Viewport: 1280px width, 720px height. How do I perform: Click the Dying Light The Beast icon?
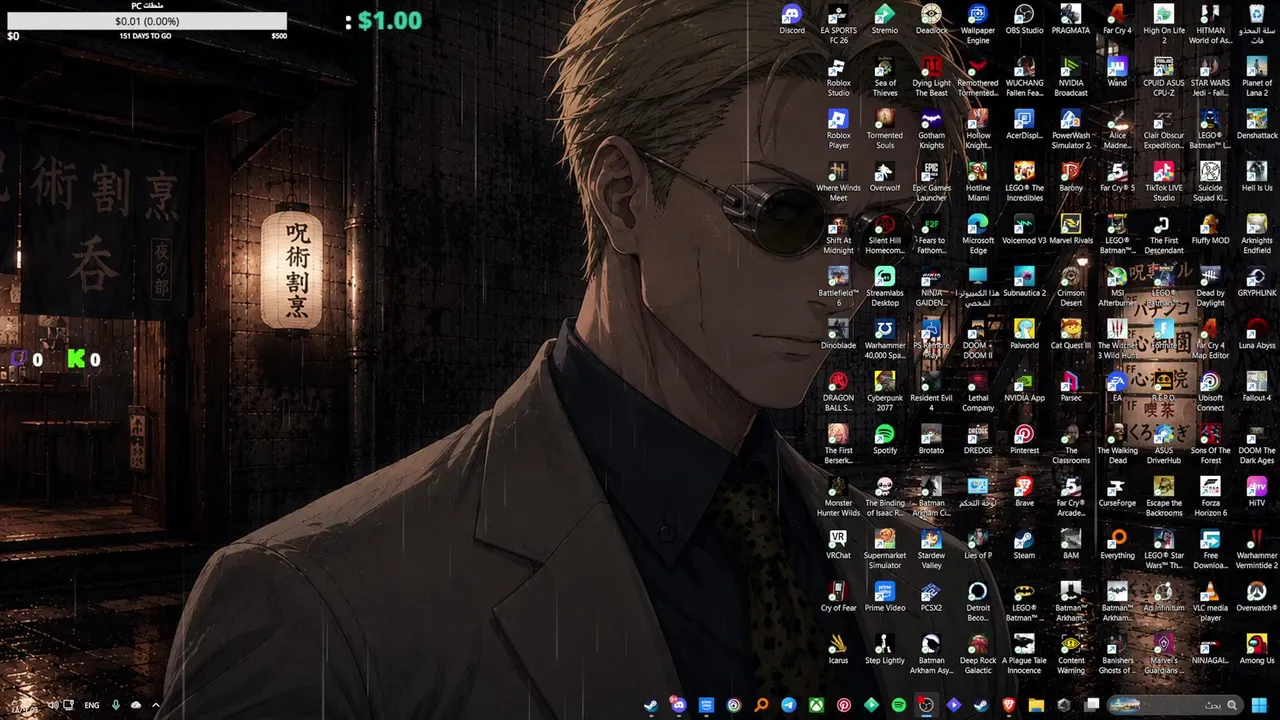pyautogui.click(x=931, y=77)
